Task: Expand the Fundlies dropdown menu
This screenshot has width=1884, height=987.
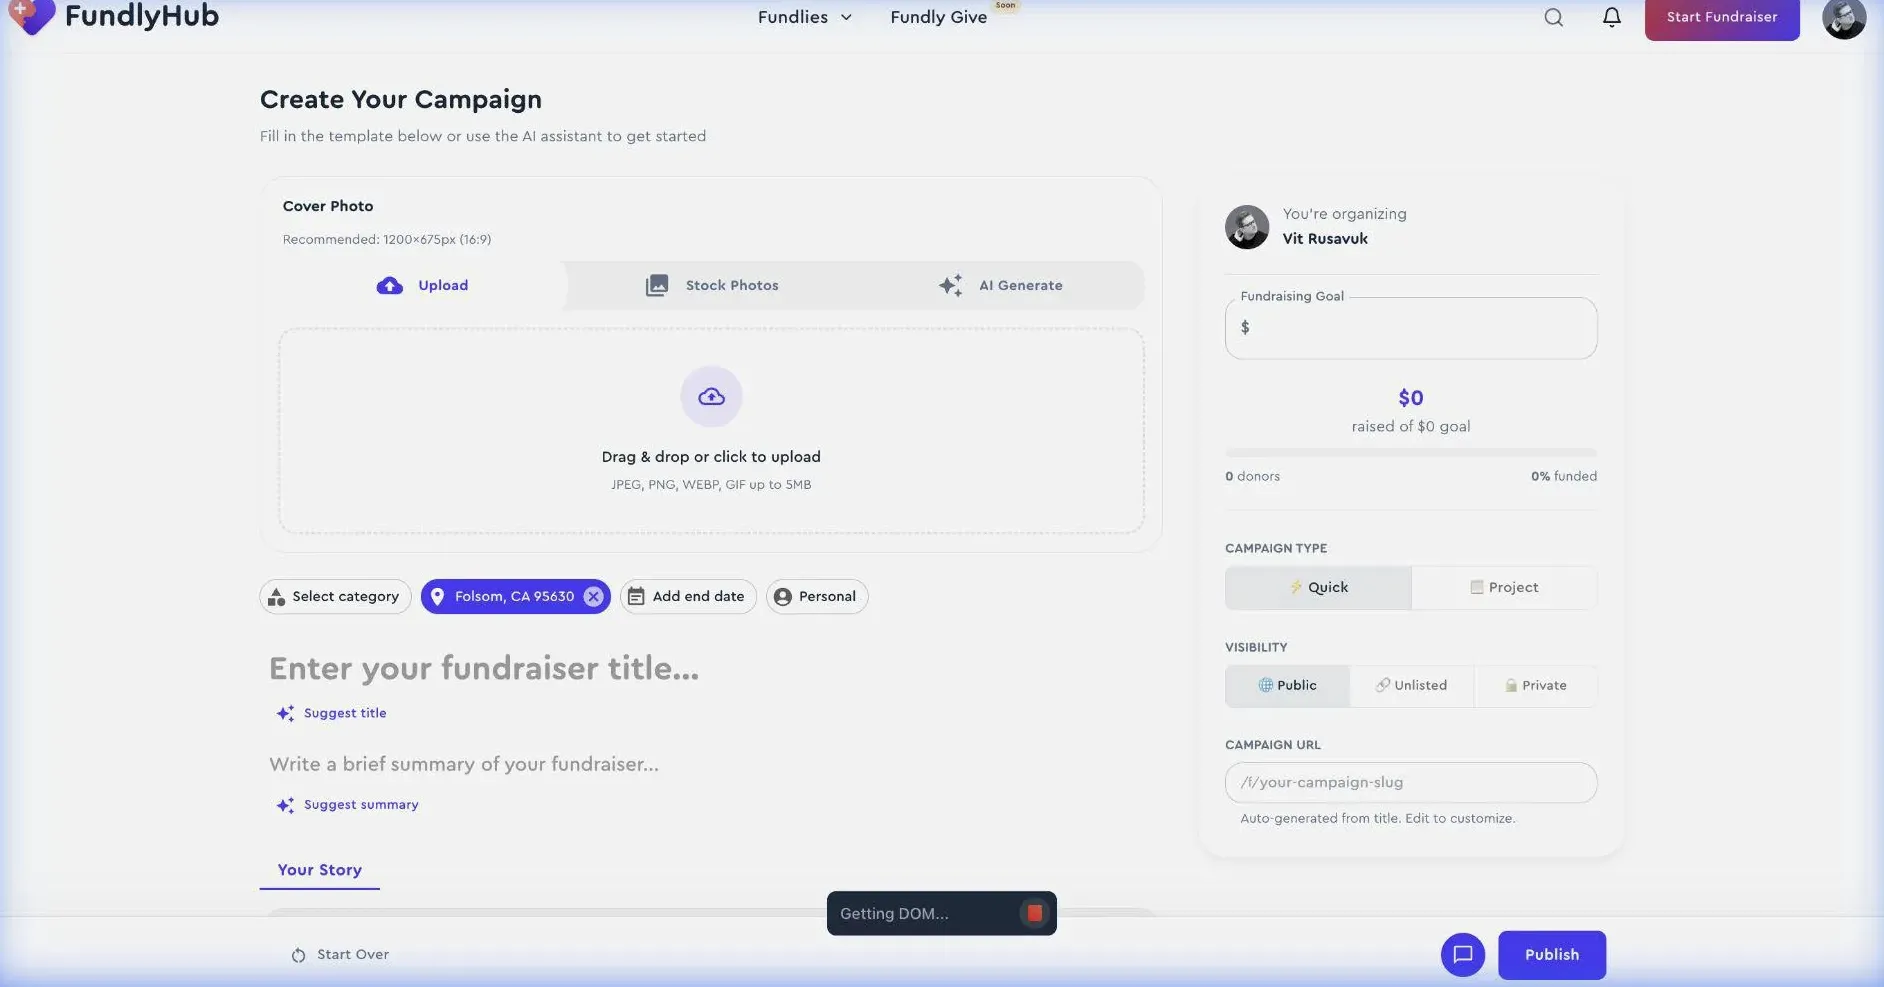Action: tap(804, 17)
